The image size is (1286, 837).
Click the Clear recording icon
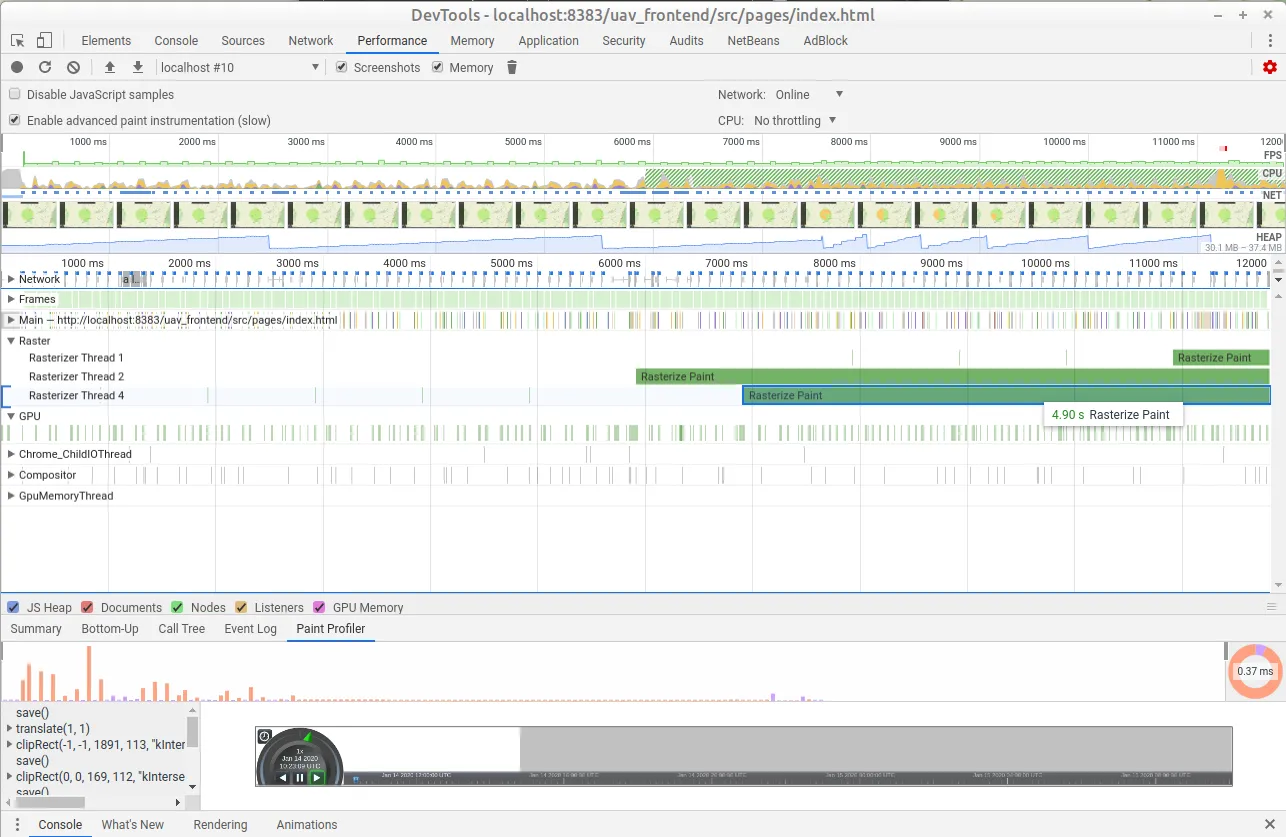tap(73, 67)
